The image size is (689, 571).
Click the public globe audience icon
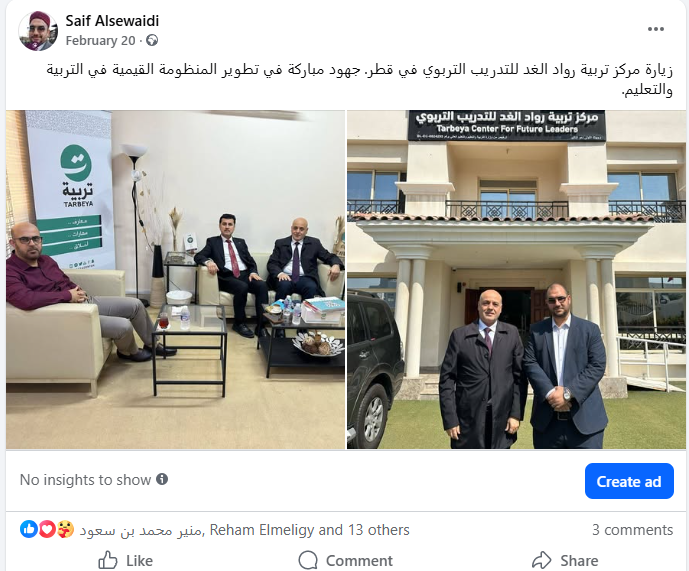(152, 40)
